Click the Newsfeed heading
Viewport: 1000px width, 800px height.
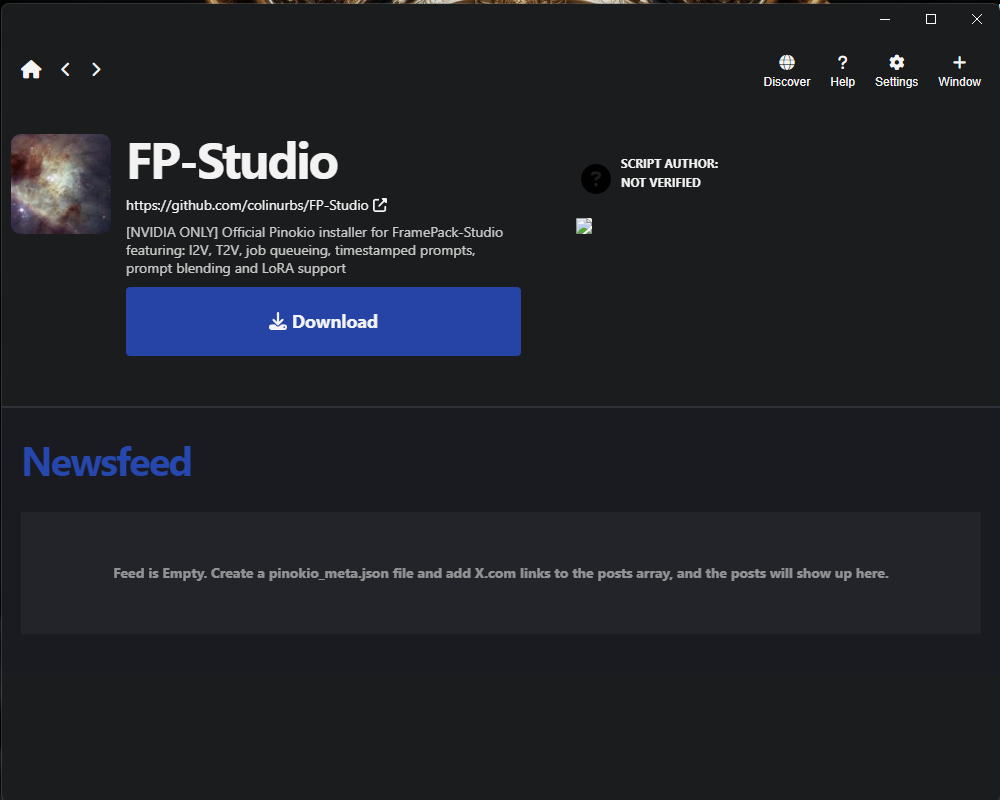[x=107, y=462]
